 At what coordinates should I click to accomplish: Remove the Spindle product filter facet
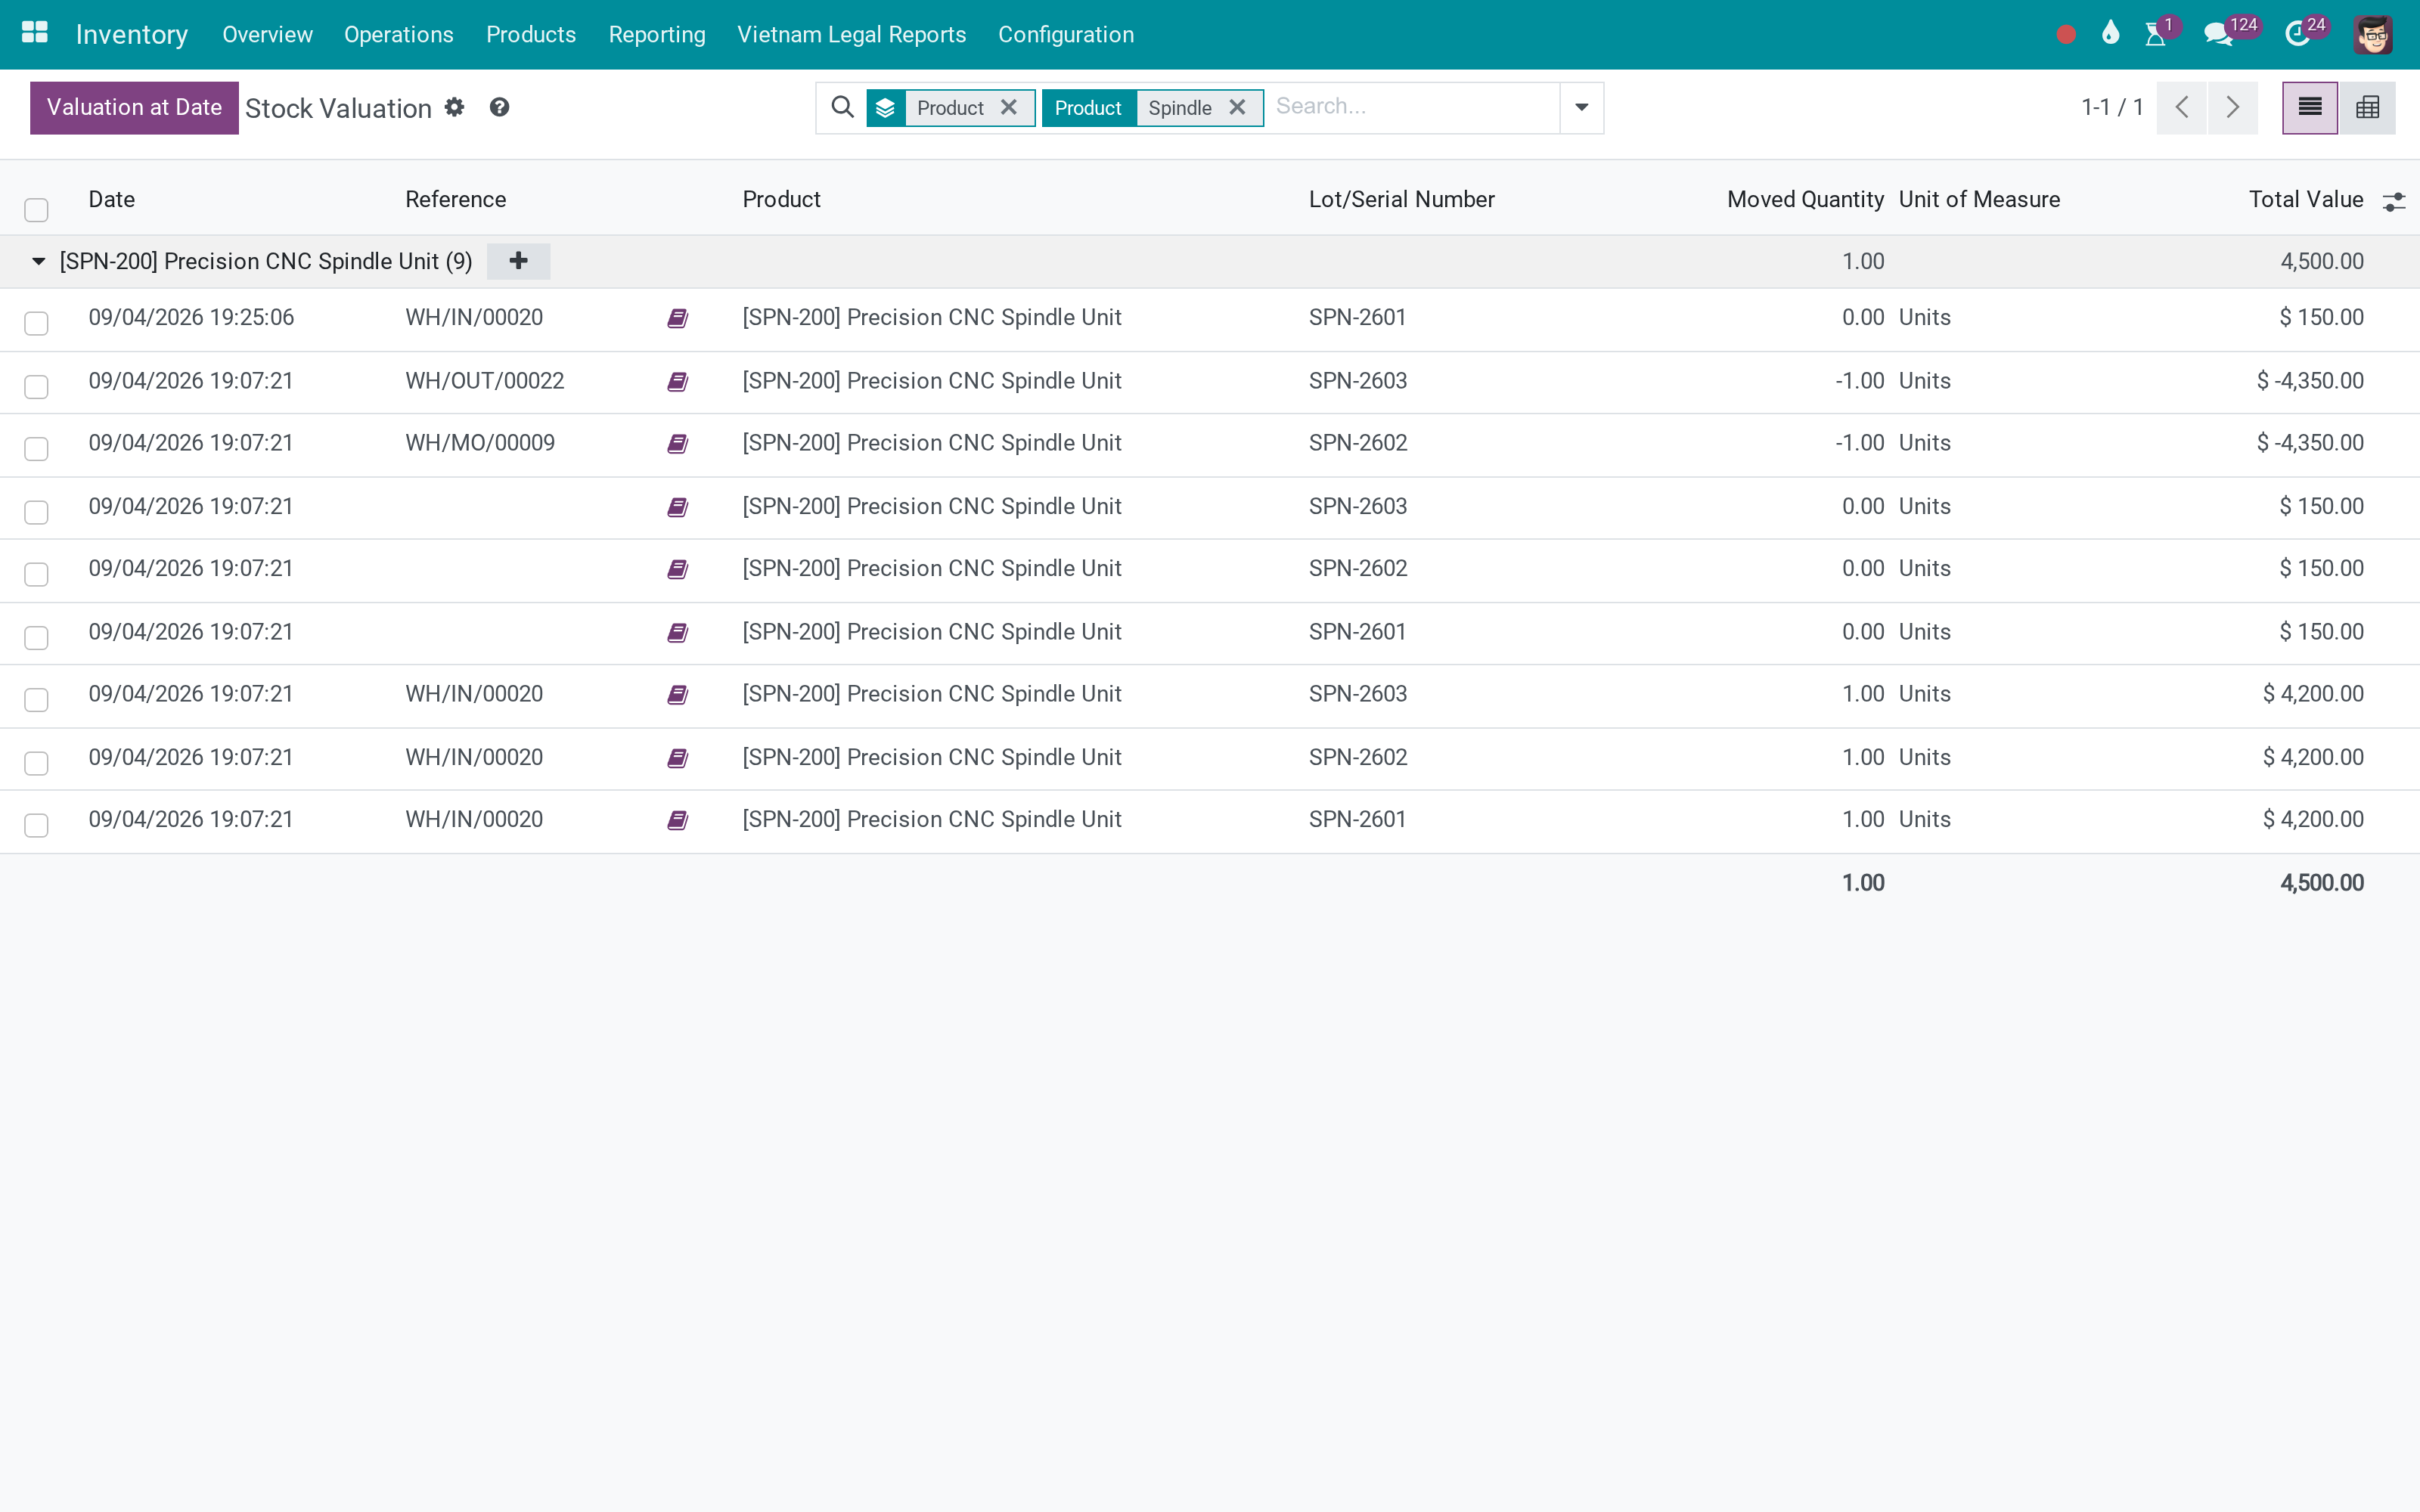tap(1237, 107)
